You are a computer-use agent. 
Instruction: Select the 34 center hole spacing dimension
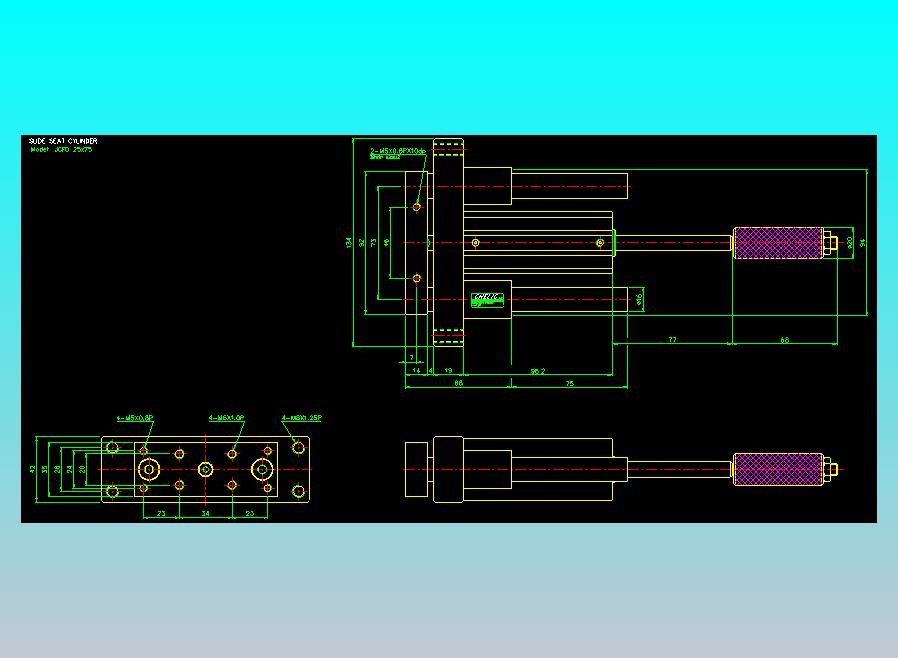(x=206, y=514)
